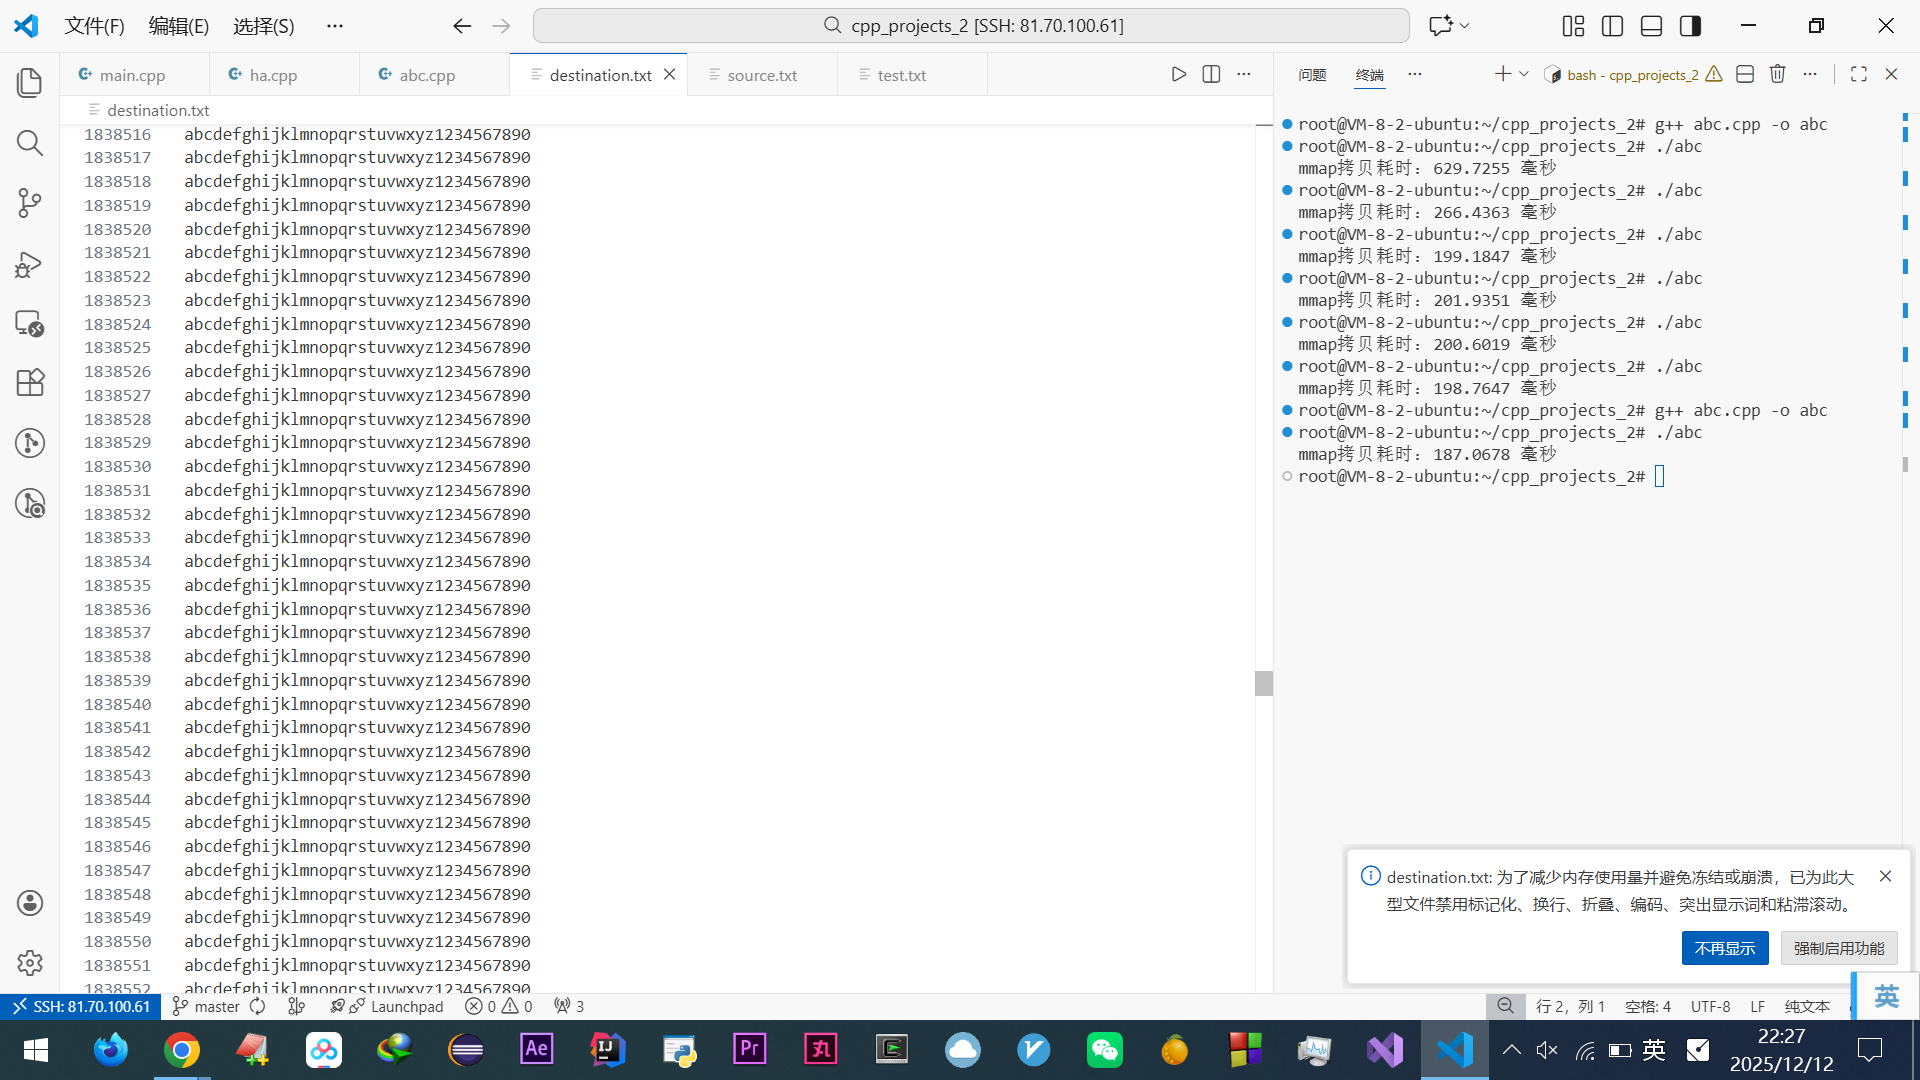This screenshot has height=1080, width=1920.
Task: Open Remote Explorer in activity bar
Action: click(x=30, y=324)
